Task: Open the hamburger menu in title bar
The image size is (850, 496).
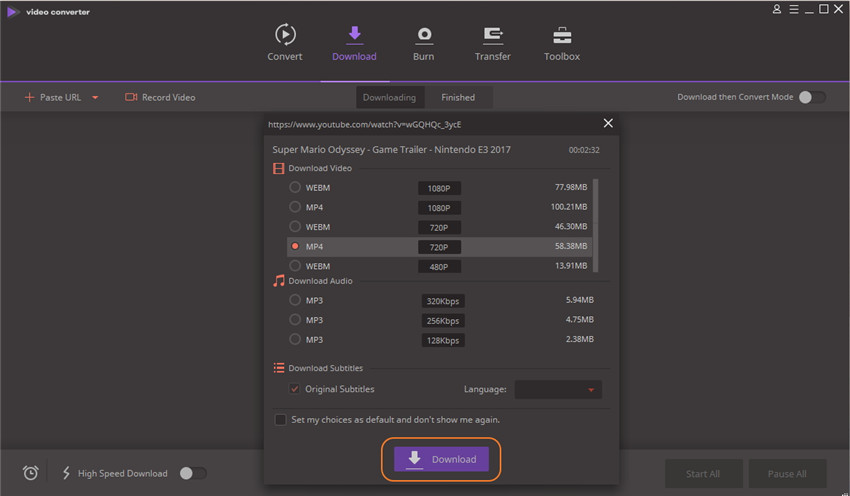Action: (794, 9)
